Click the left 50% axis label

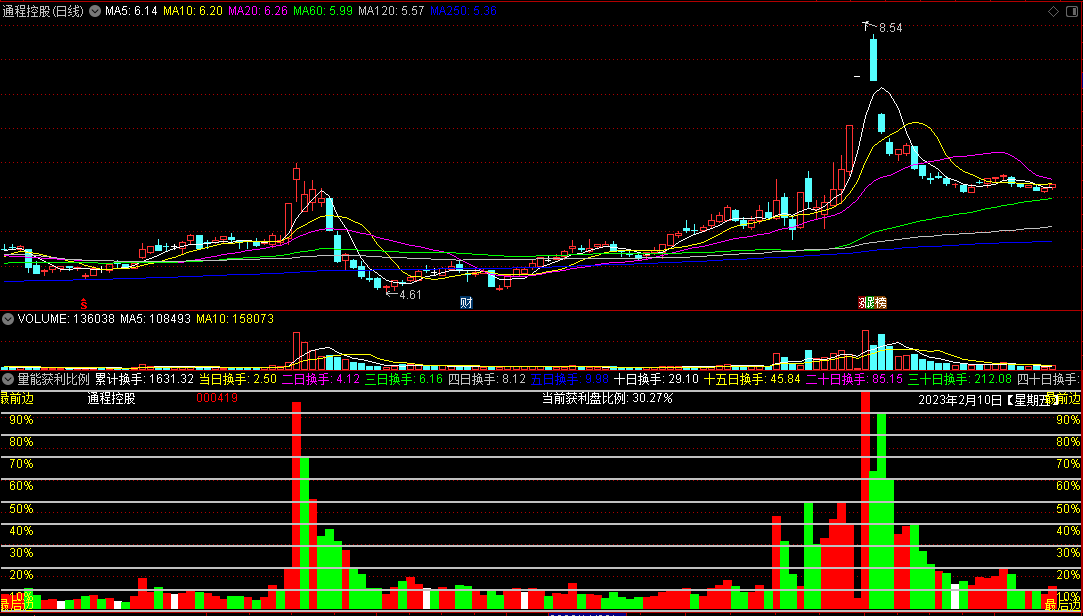point(21,509)
